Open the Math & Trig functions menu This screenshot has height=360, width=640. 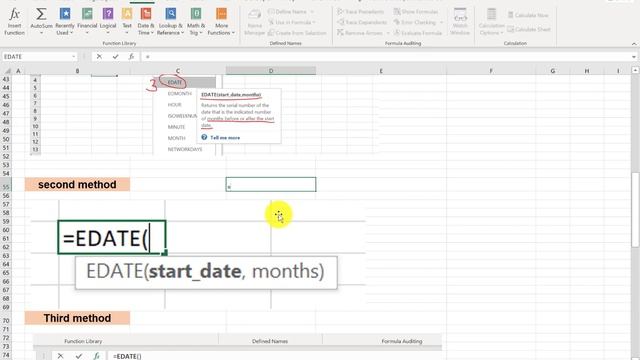pyautogui.click(x=196, y=22)
